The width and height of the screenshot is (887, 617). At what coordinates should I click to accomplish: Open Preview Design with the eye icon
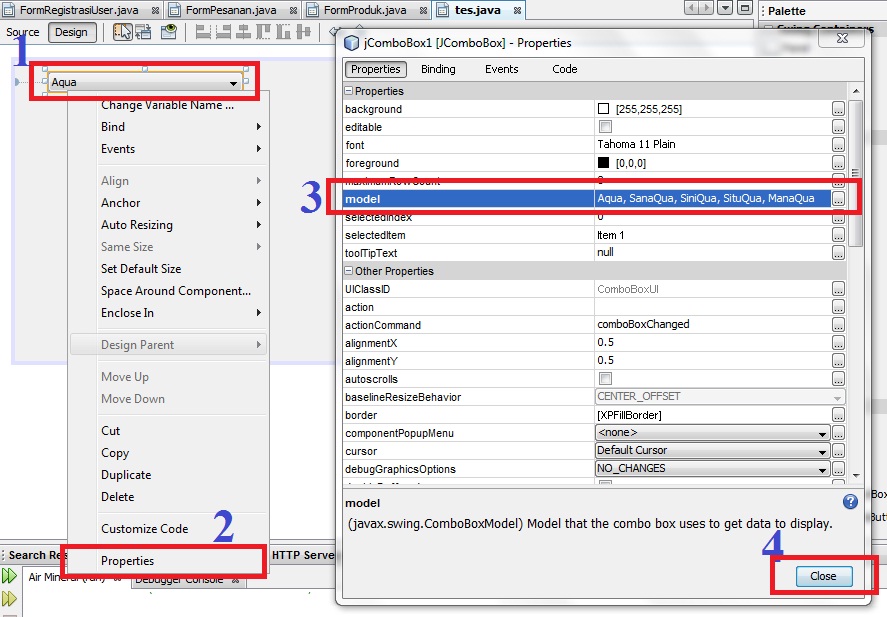[x=167, y=31]
